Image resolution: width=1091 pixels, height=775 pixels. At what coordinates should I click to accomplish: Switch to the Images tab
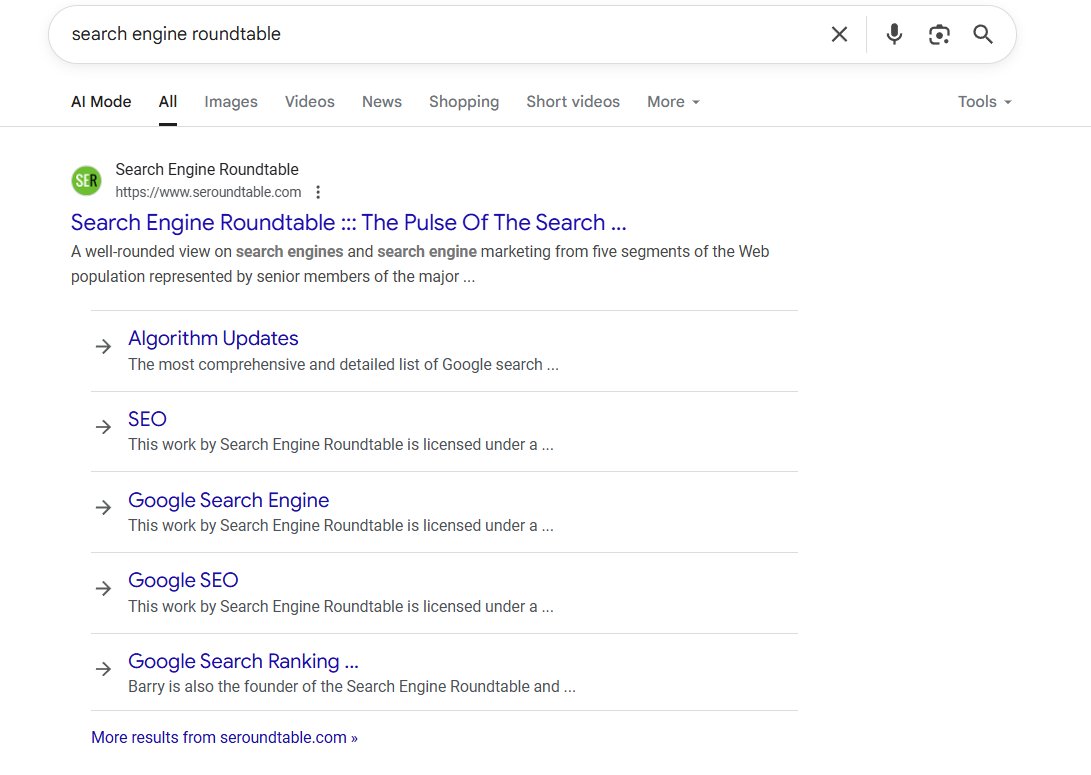pyautogui.click(x=230, y=101)
